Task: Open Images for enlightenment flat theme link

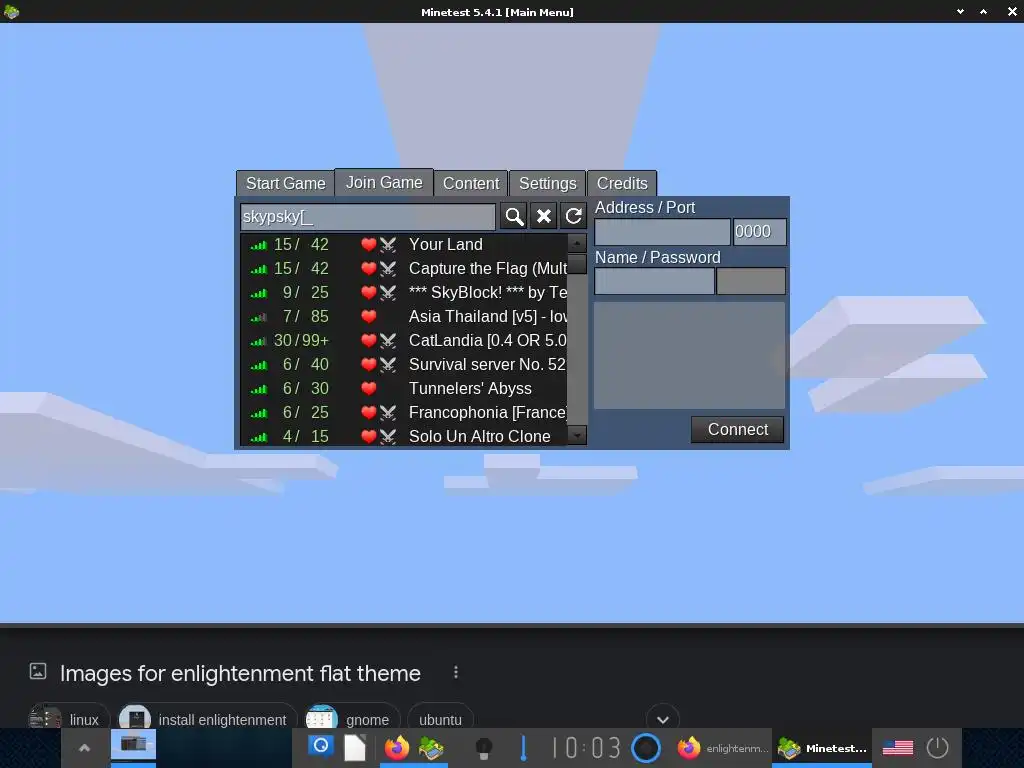Action: (240, 673)
